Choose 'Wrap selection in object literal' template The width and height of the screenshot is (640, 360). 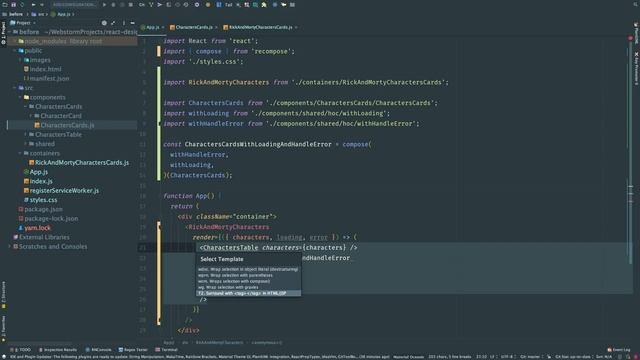click(x=248, y=269)
